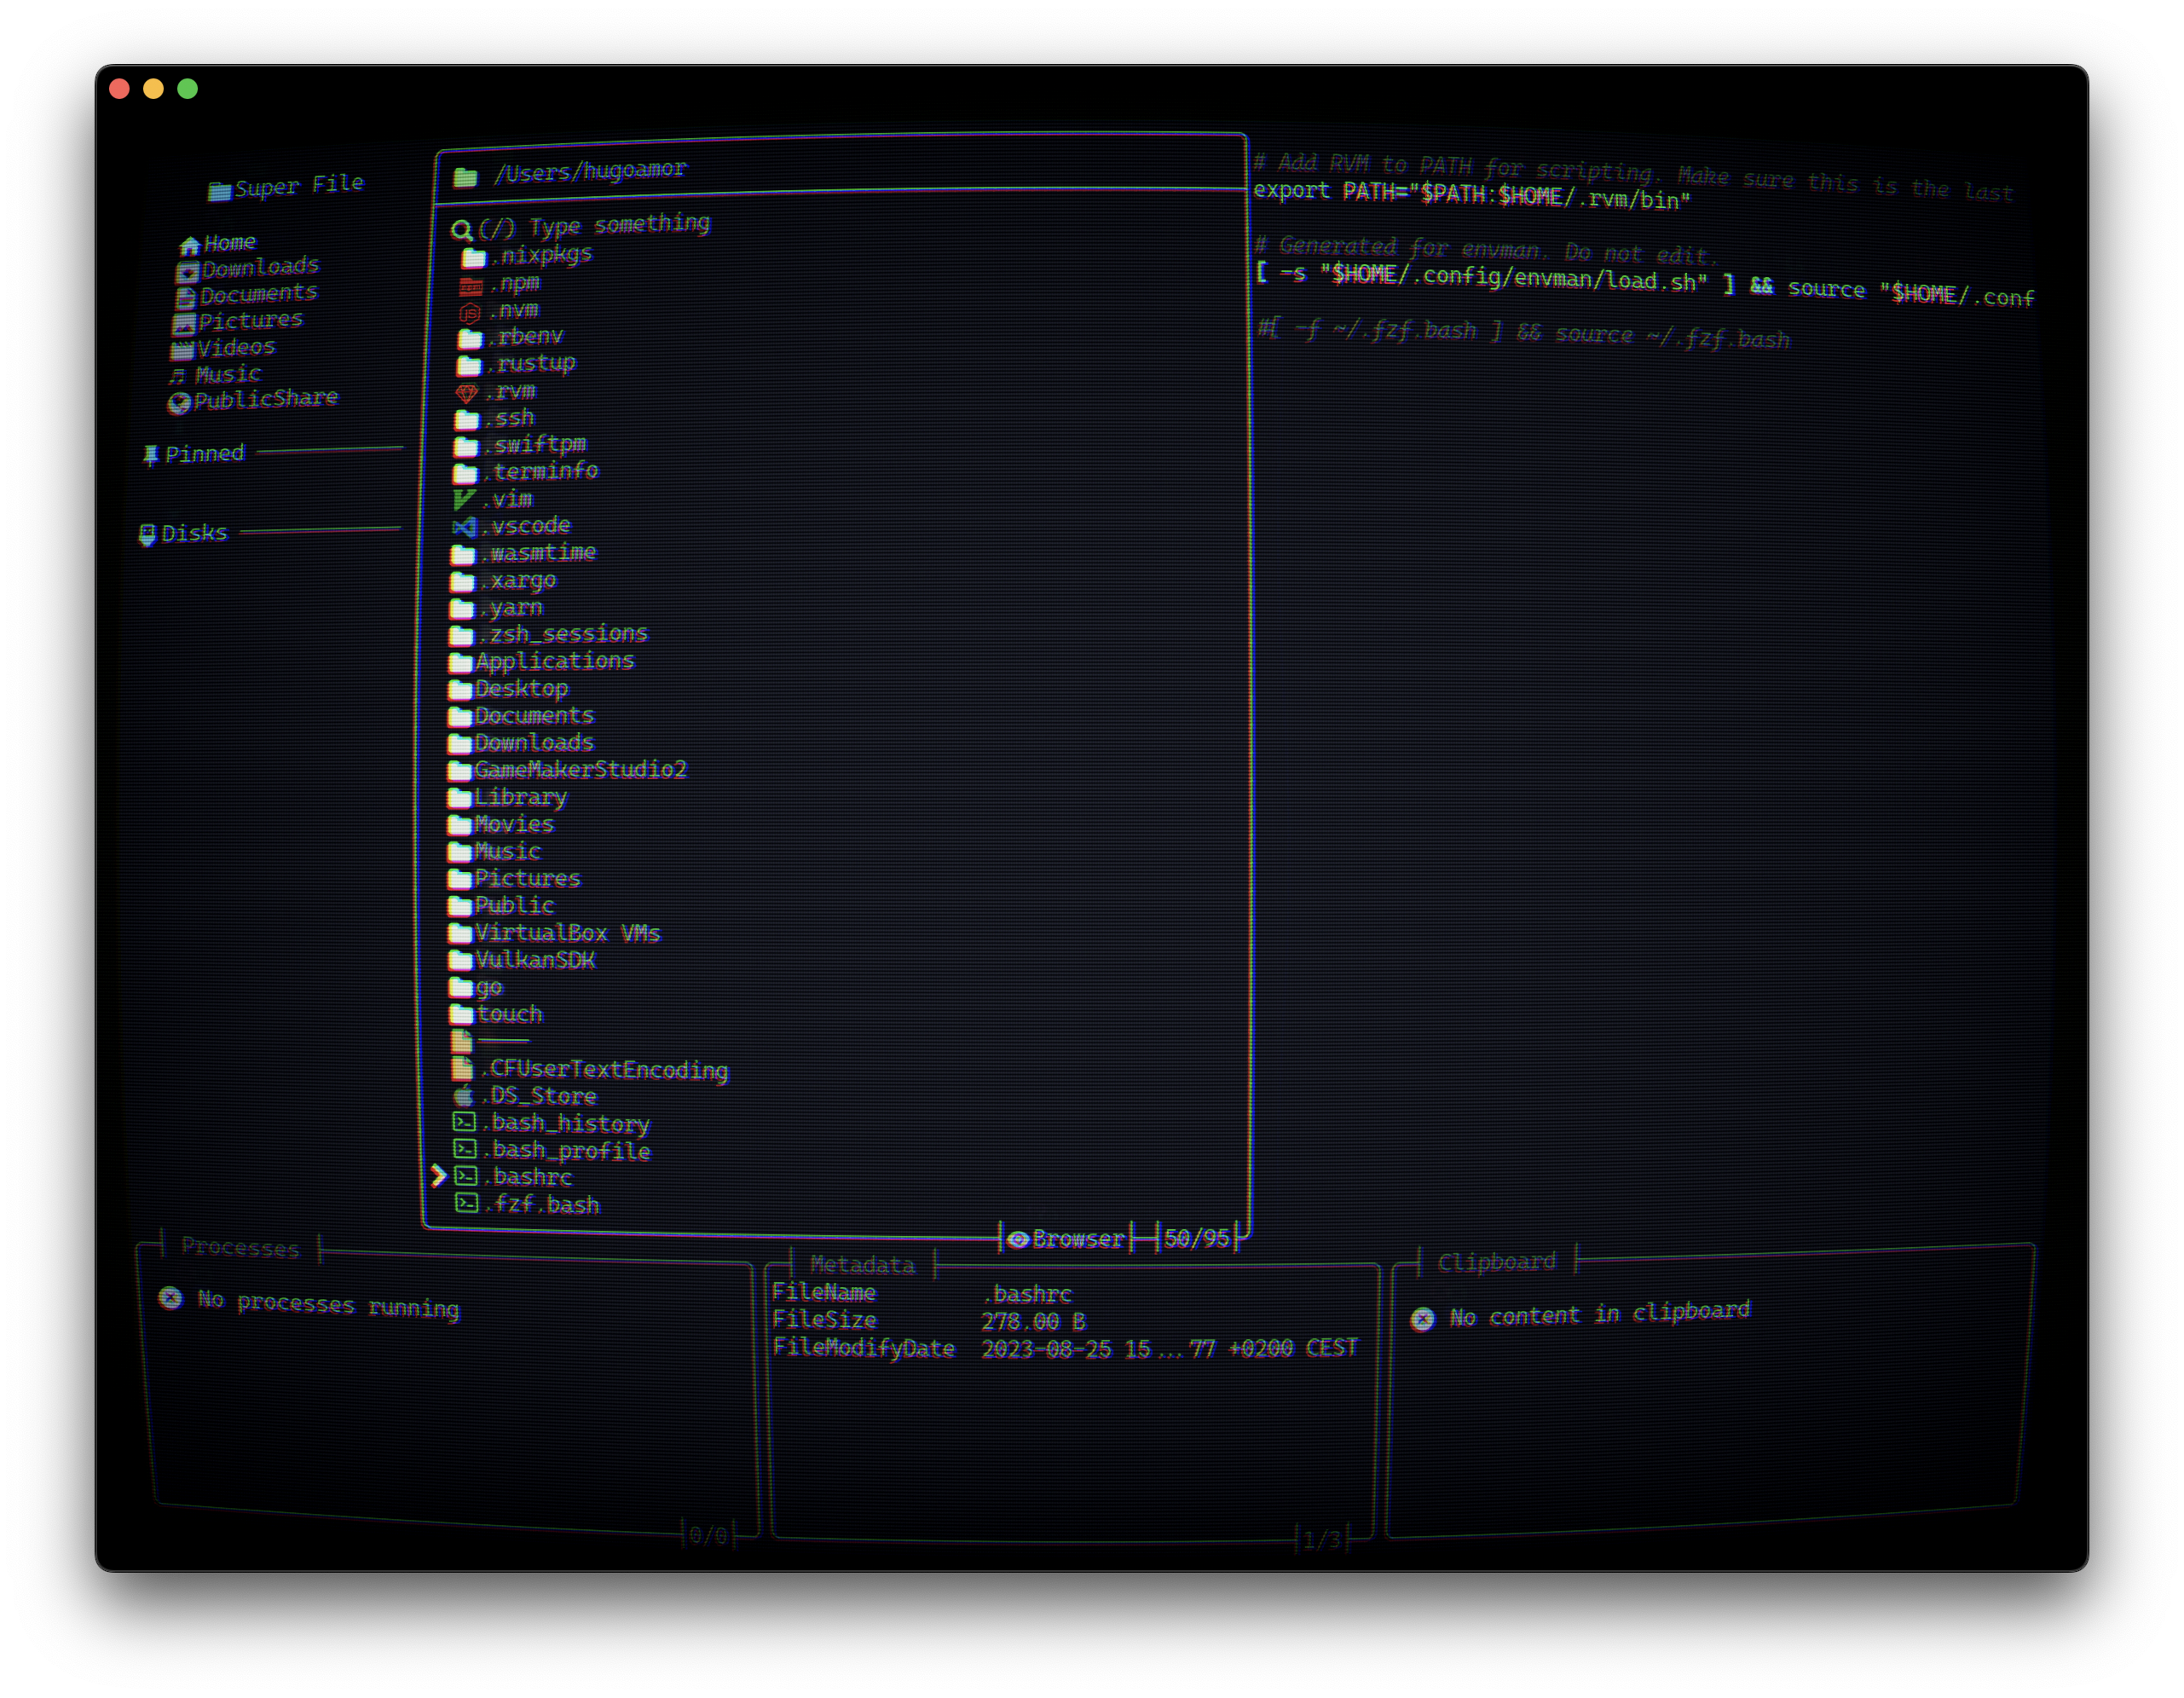Click the Videos icon in the left sidebar
2184x1698 pixels.
[181, 350]
